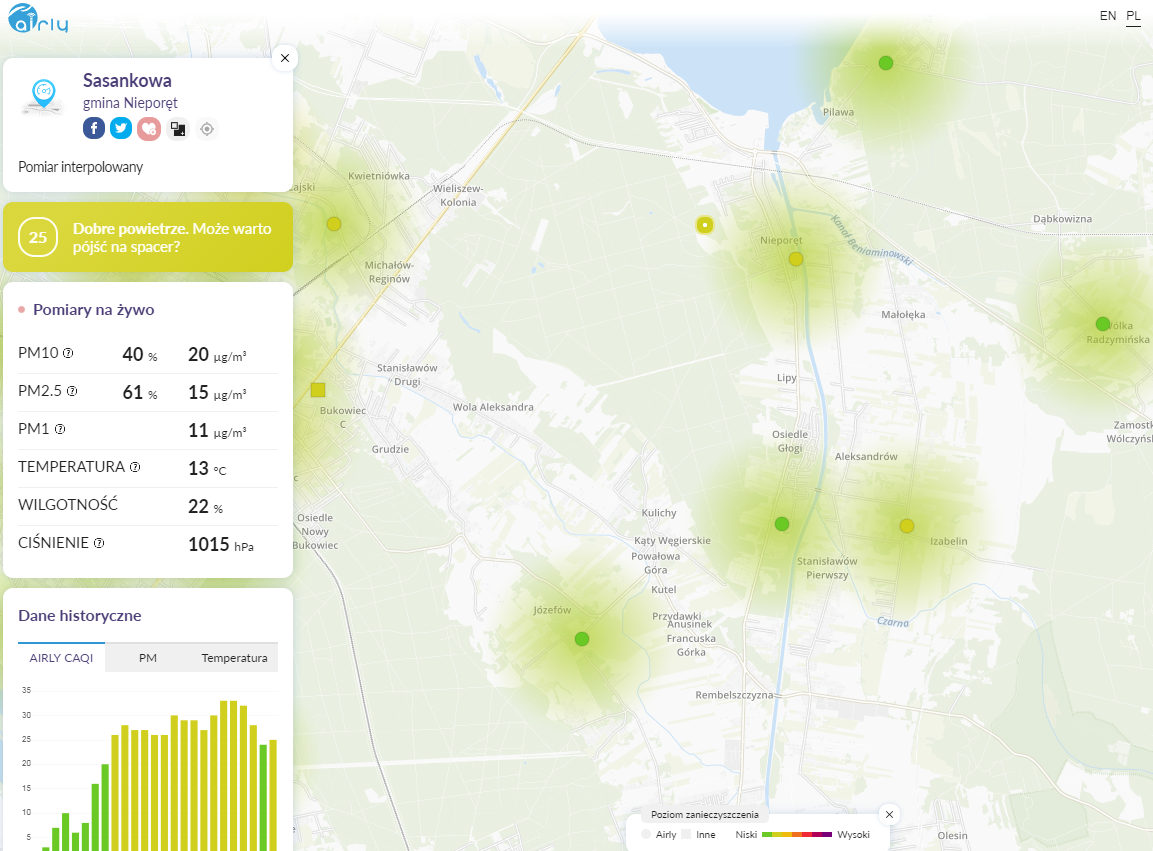Image resolution: width=1153 pixels, height=851 pixels.
Task: Select the AIRLY CAQI tab
Action: pos(61,658)
